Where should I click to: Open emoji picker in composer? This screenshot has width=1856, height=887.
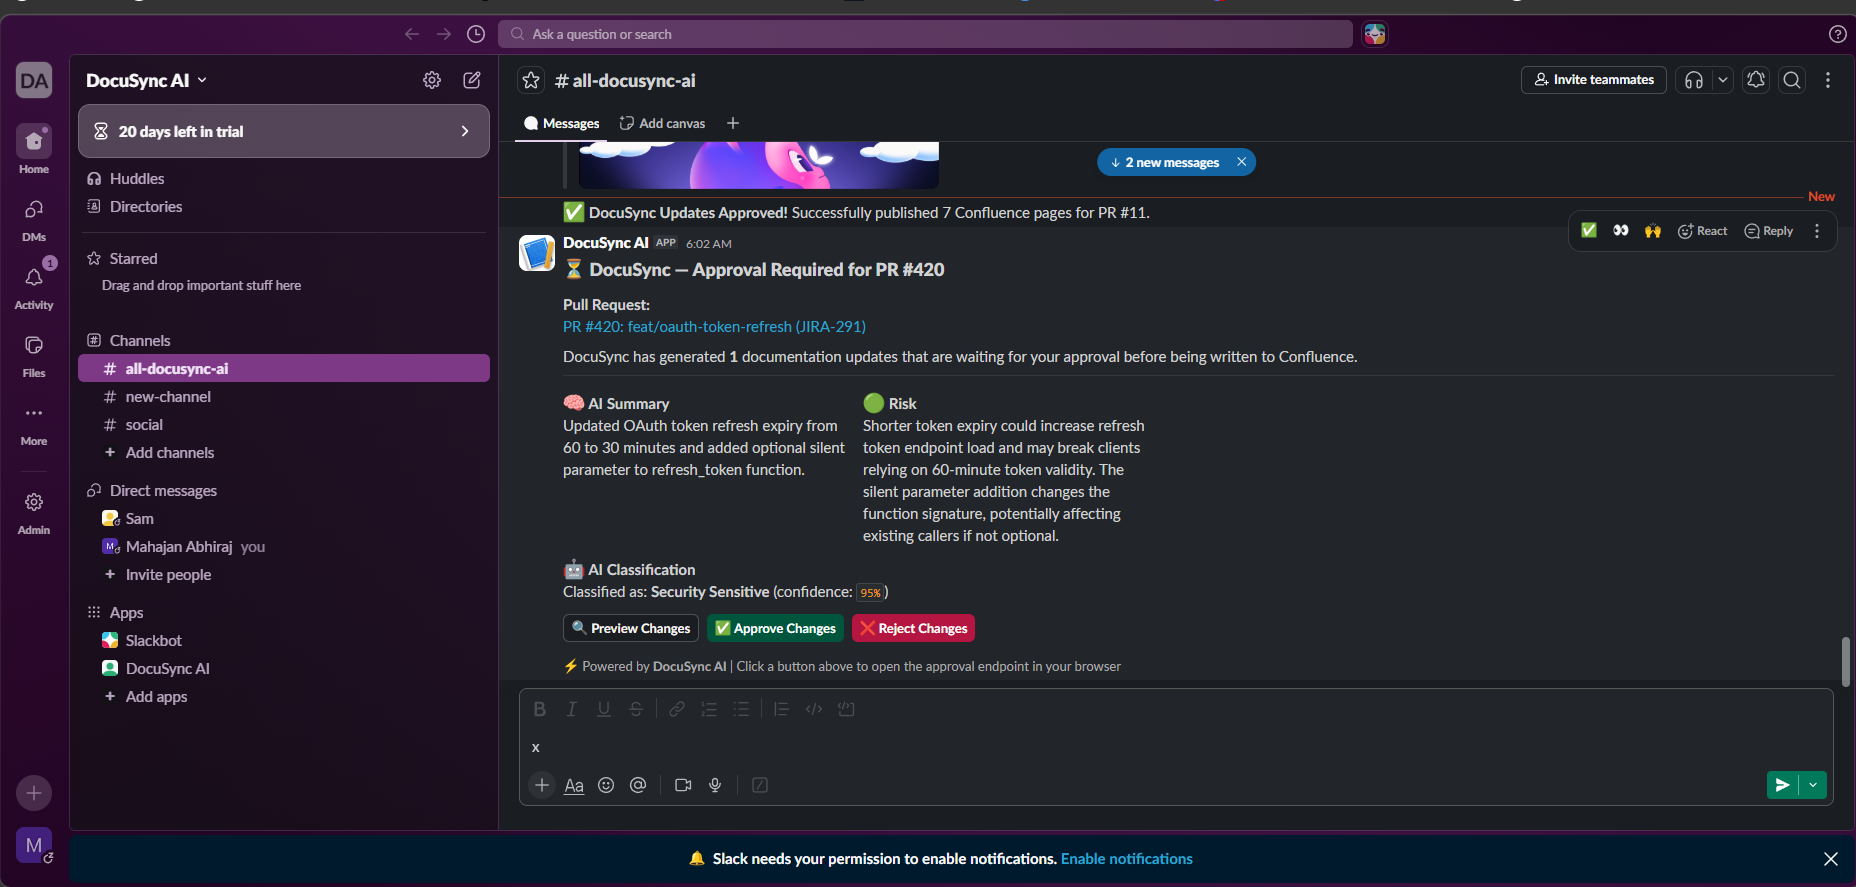point(606,785)
